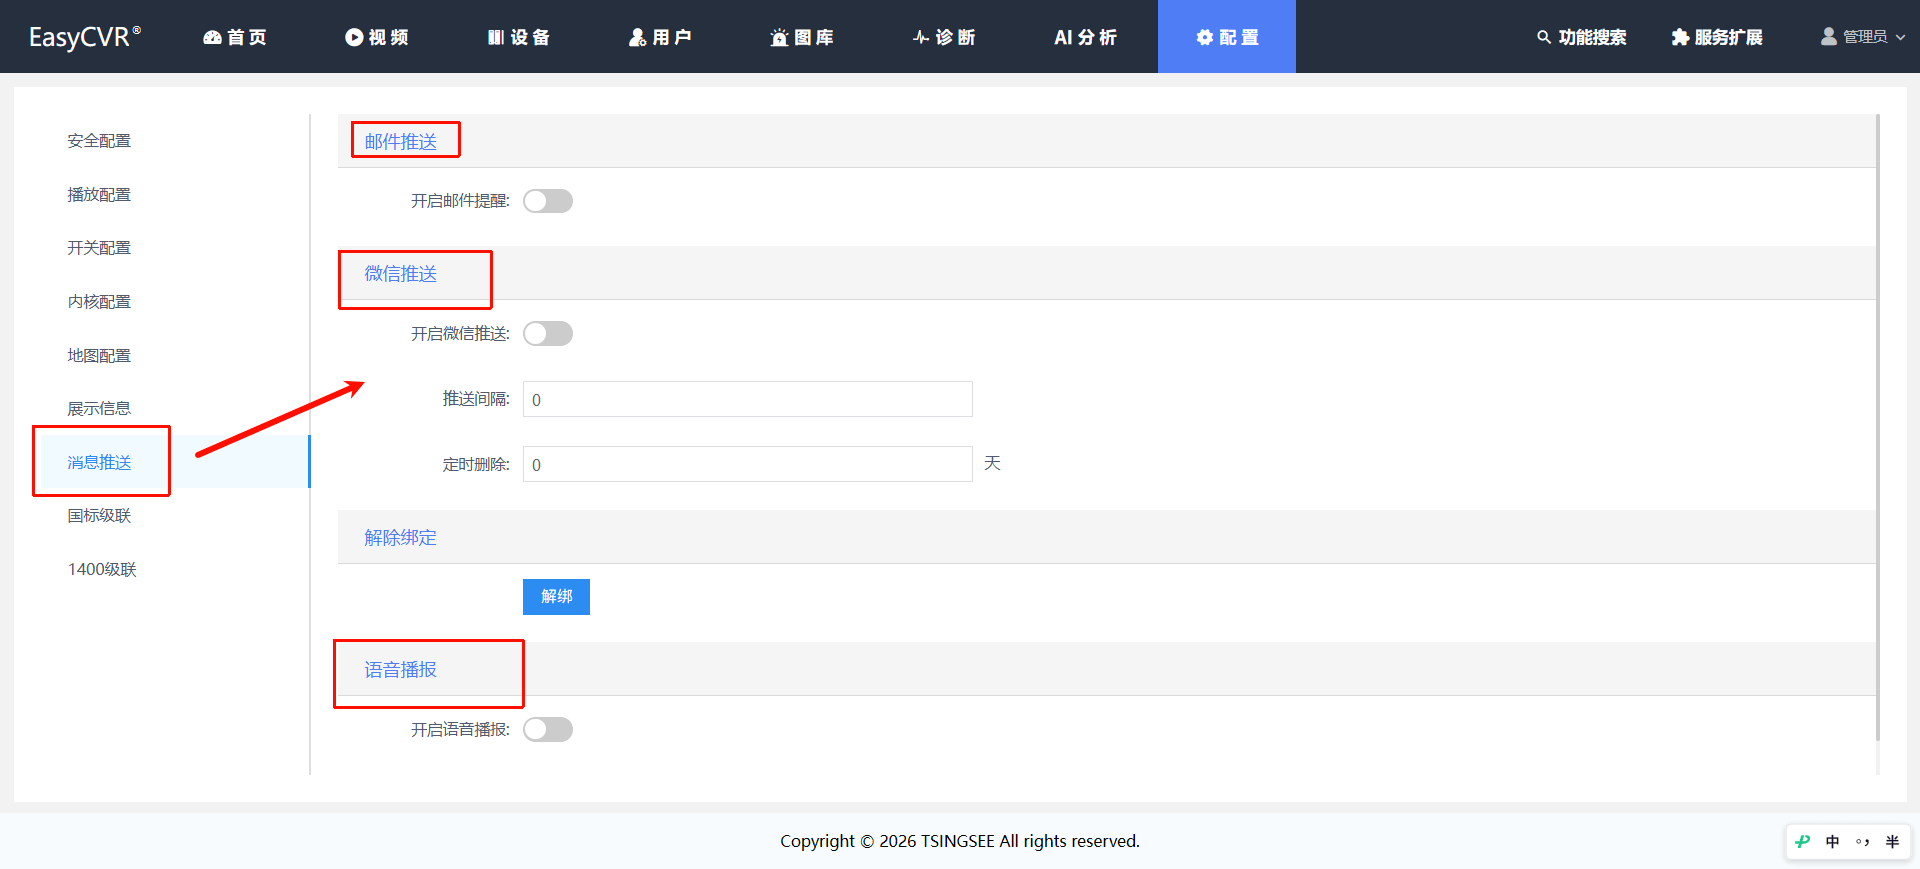Image resolution: width=1920 pixels, height=869 pixels.
Task: Click the play icon for 视频
Action: (354, 37)
